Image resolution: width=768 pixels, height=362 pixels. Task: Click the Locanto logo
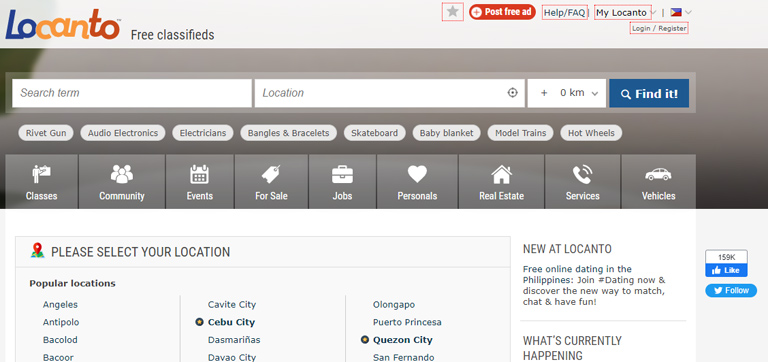(x=62, y=24)
